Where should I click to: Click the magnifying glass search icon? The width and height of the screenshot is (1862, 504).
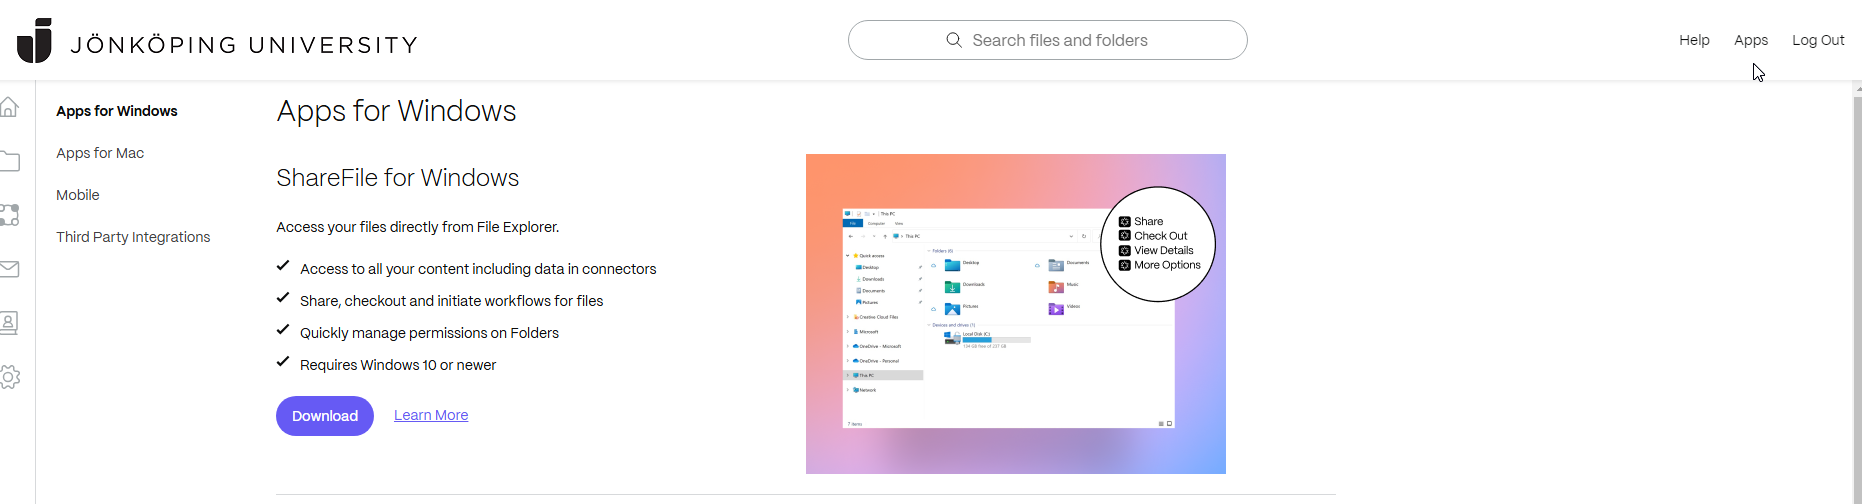954,40
